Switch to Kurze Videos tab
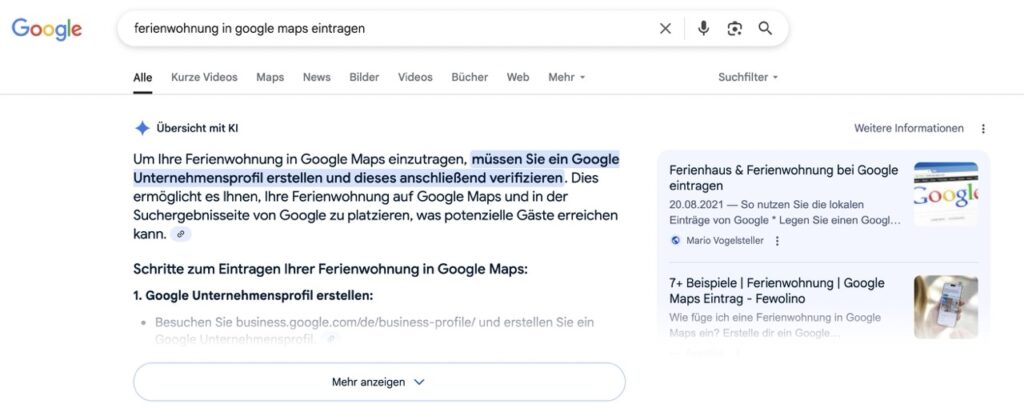This screenshot has height=408, width=1024. (x=204, y=77)
